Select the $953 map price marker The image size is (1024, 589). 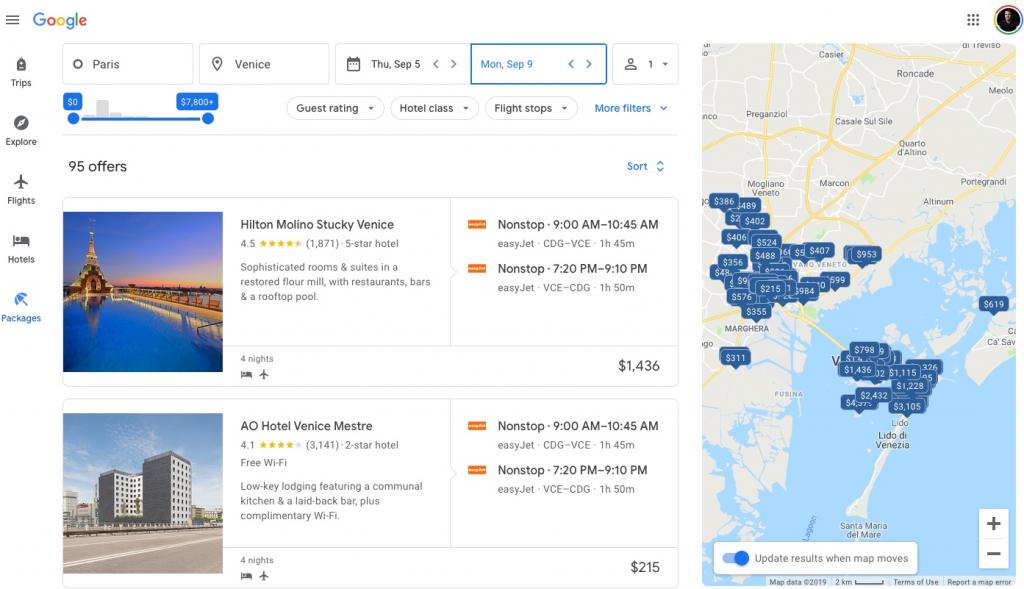coord(867,255)
